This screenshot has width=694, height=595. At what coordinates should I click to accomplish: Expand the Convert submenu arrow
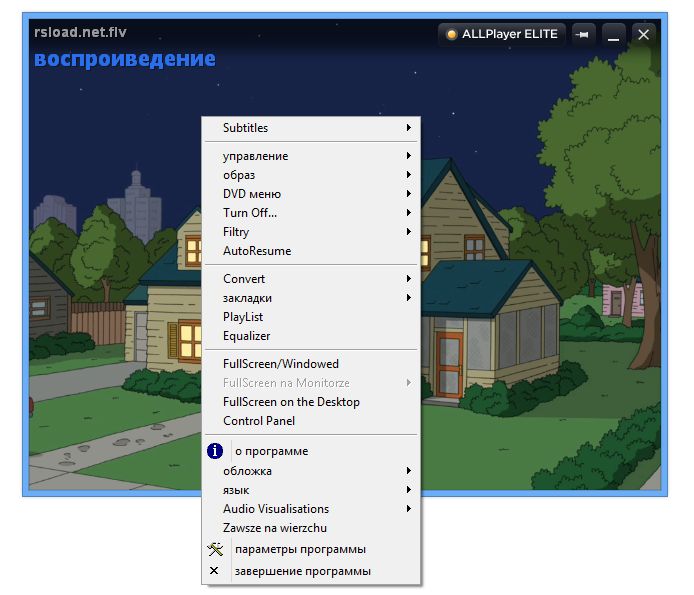coord(409,278)
